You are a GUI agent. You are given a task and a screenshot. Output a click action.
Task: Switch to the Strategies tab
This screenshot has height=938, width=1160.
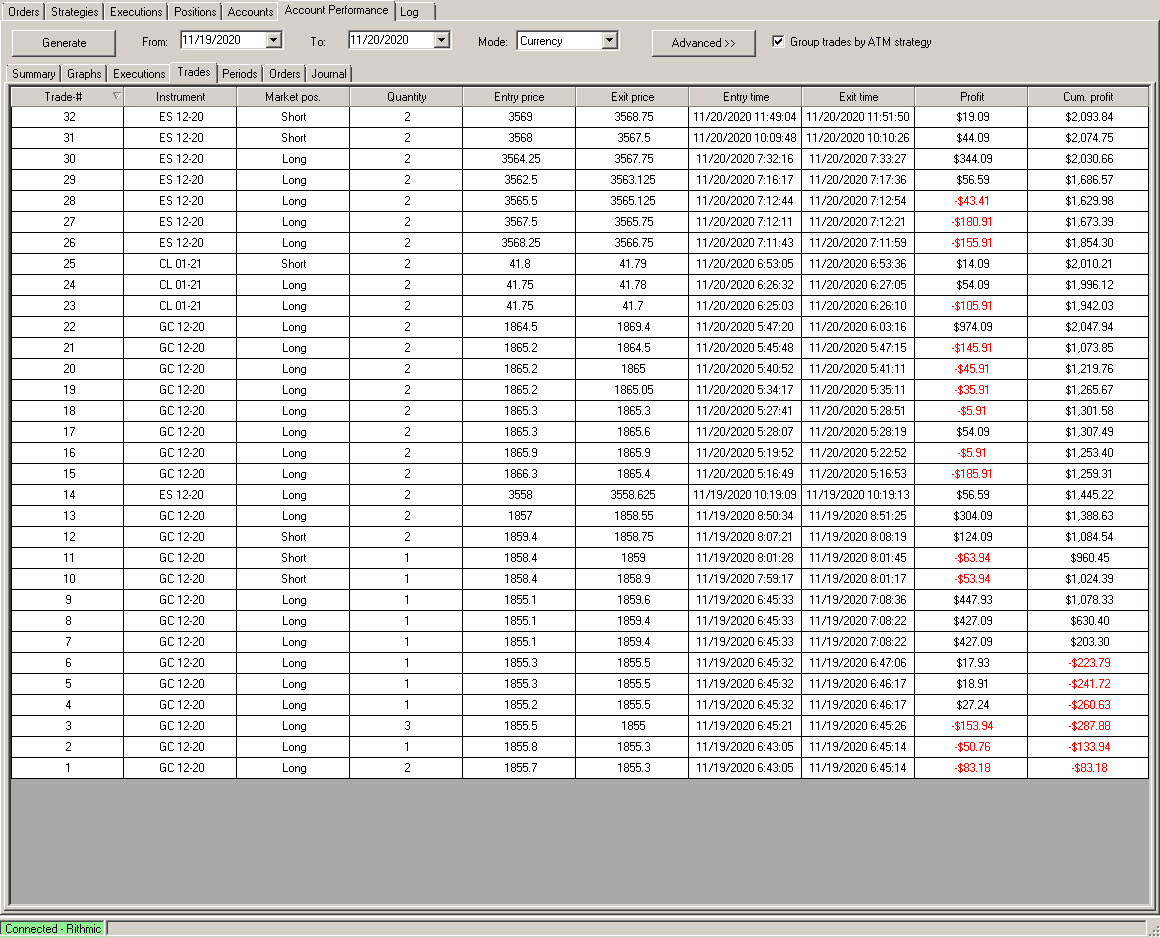coord(75,12)
